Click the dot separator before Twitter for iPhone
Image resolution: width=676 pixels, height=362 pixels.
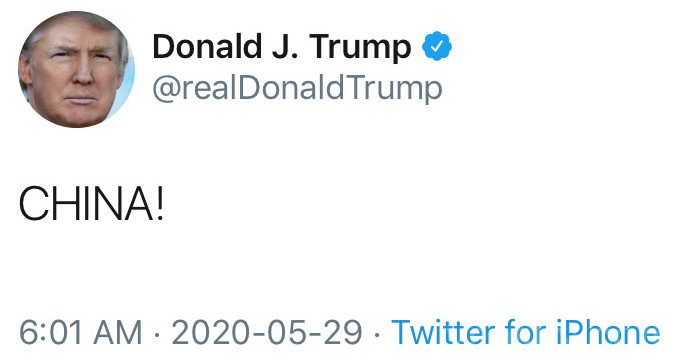tap(377, 334)
